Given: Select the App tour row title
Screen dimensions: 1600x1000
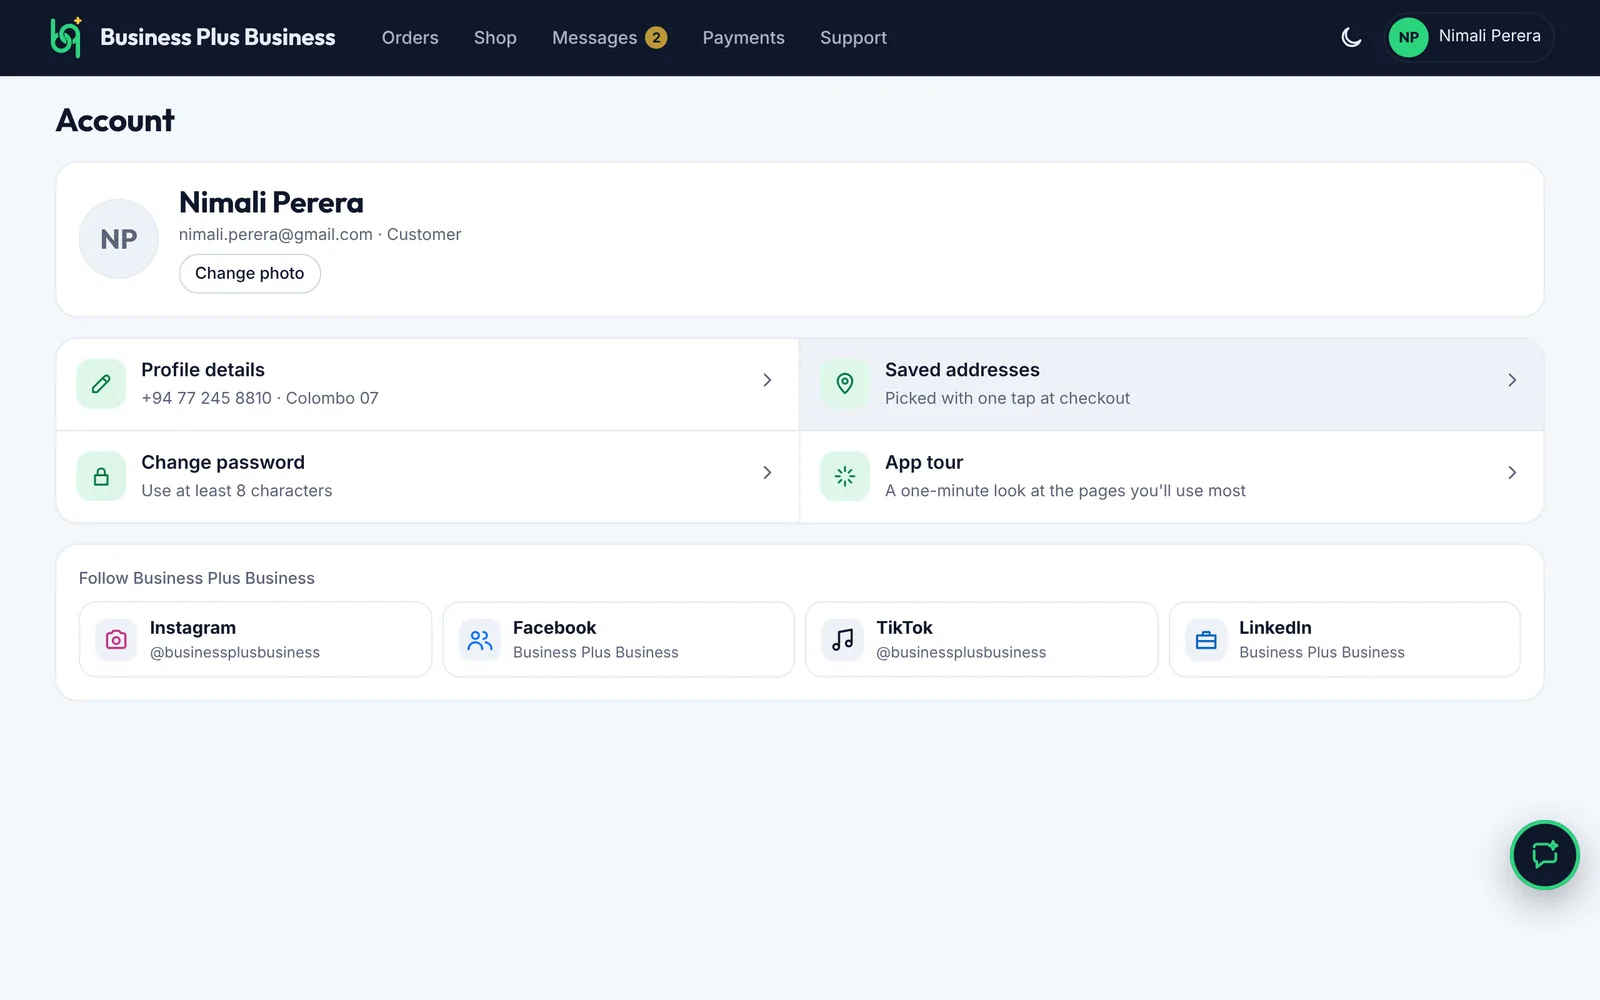Looking at the screenshot, I should 924,463.
